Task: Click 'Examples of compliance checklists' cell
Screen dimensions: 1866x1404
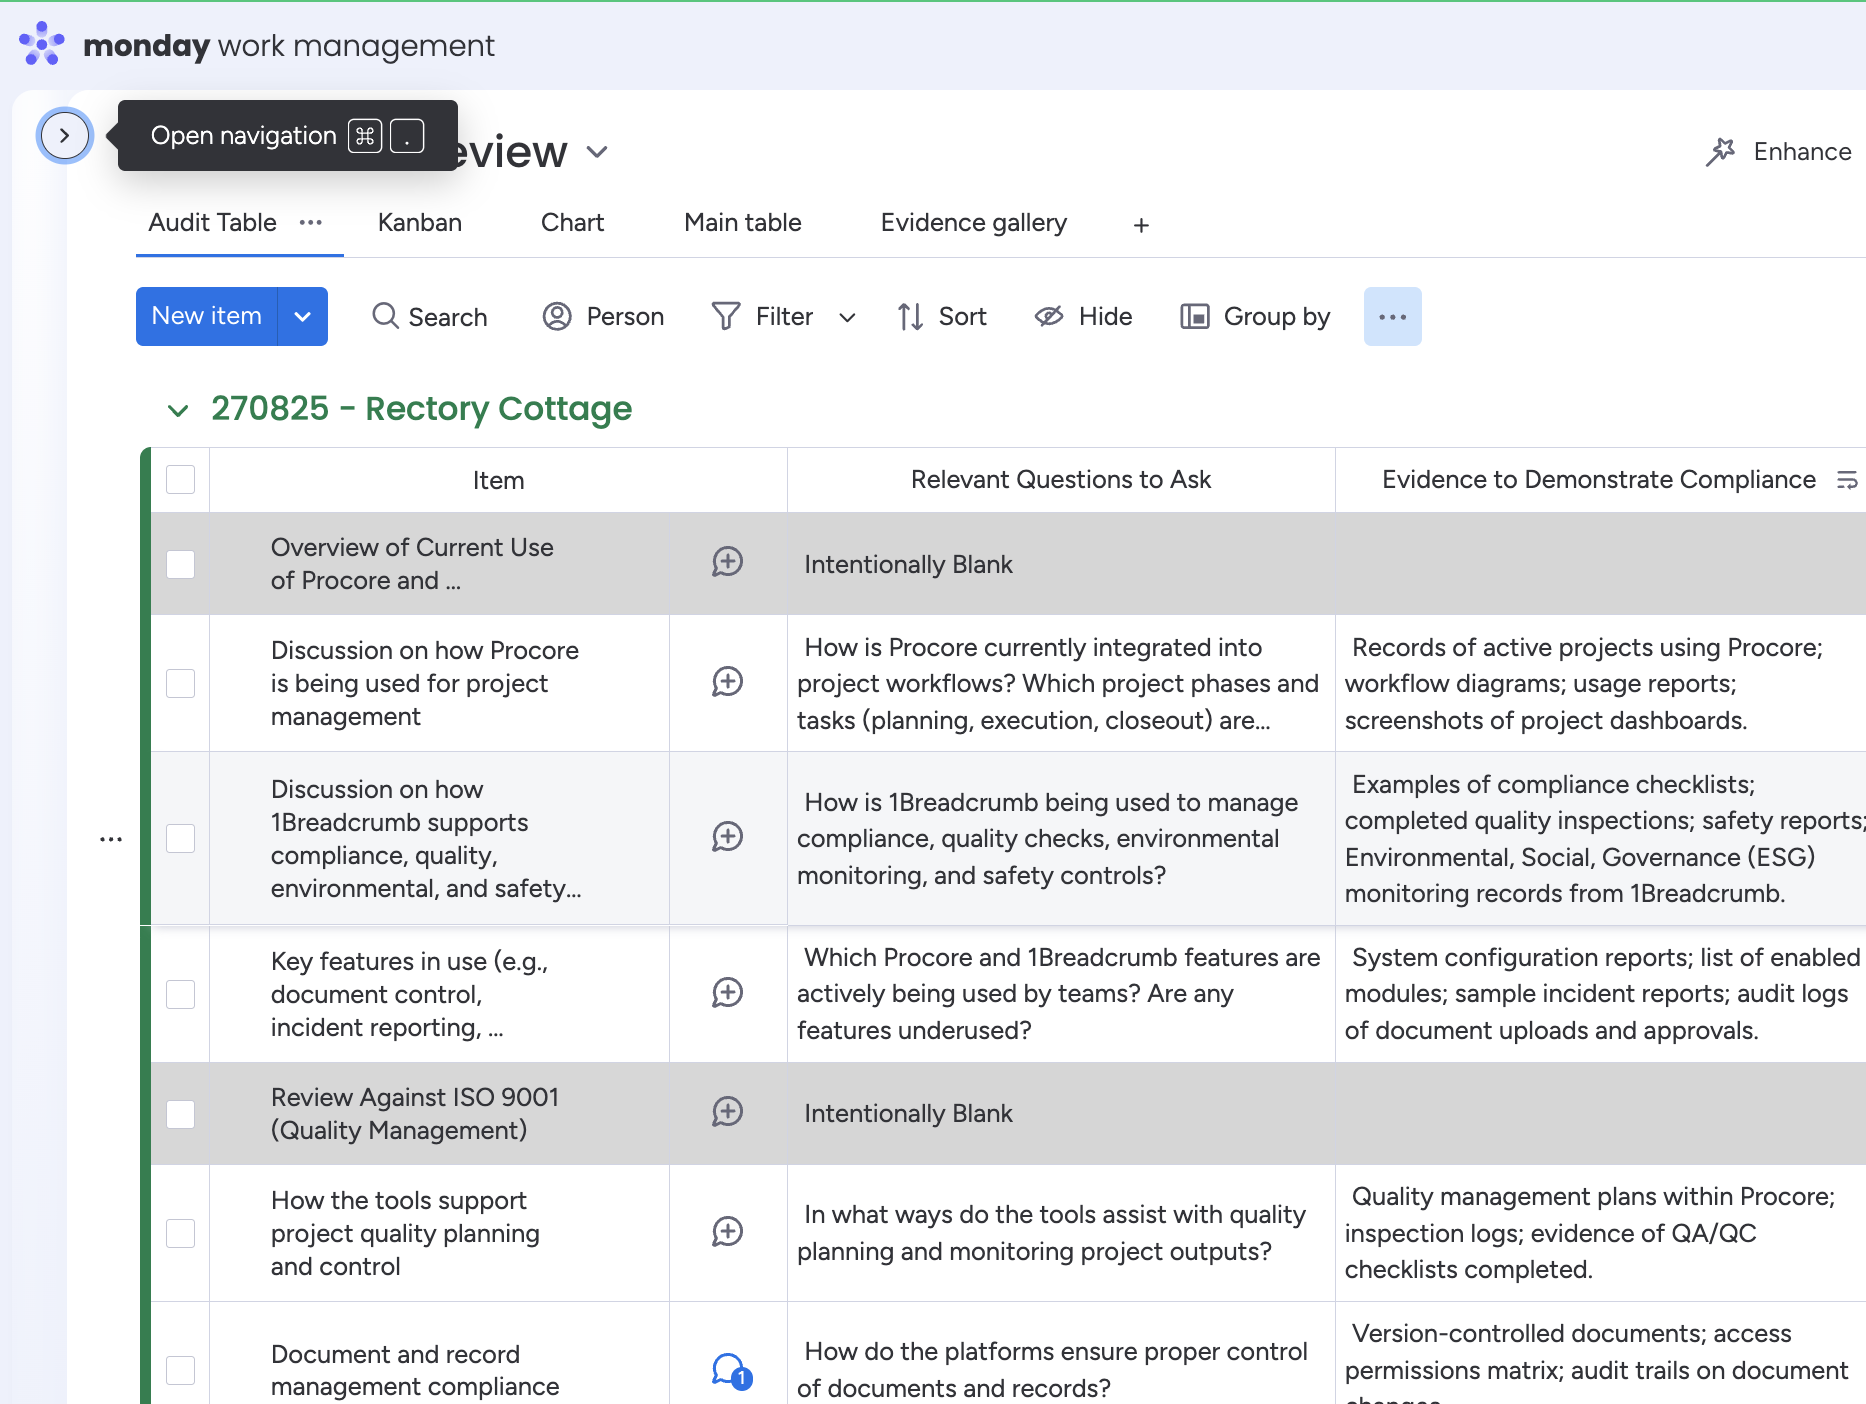Action: [1600, 838]
